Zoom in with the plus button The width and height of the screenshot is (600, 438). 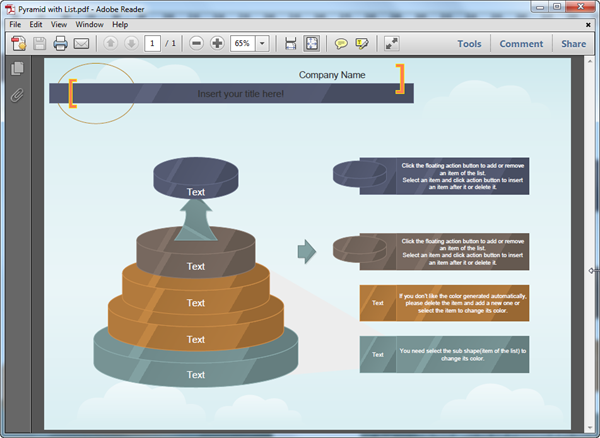[217, 44]
